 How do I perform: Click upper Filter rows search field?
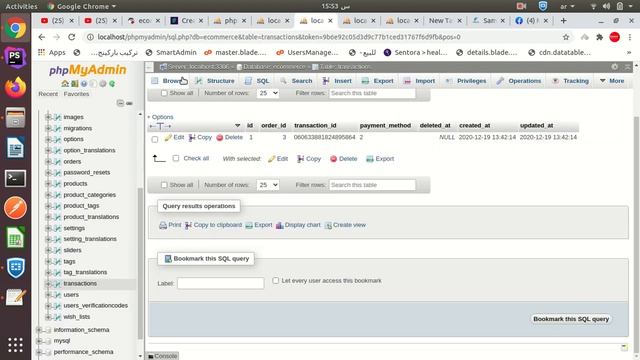pyautogui.click(x=372, y=93)
